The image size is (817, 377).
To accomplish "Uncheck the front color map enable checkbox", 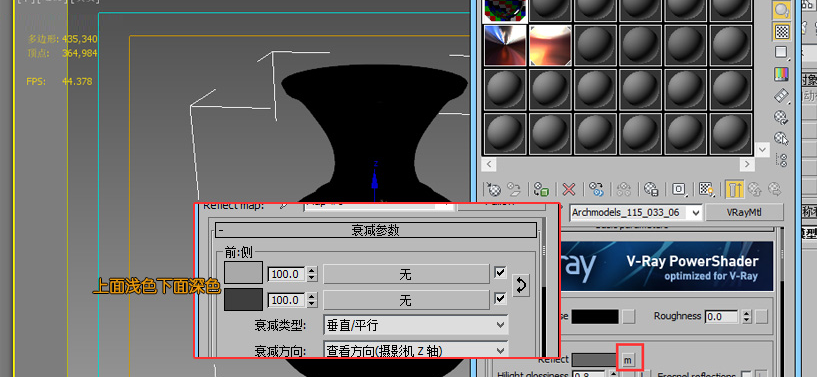I will coord(500,272).
